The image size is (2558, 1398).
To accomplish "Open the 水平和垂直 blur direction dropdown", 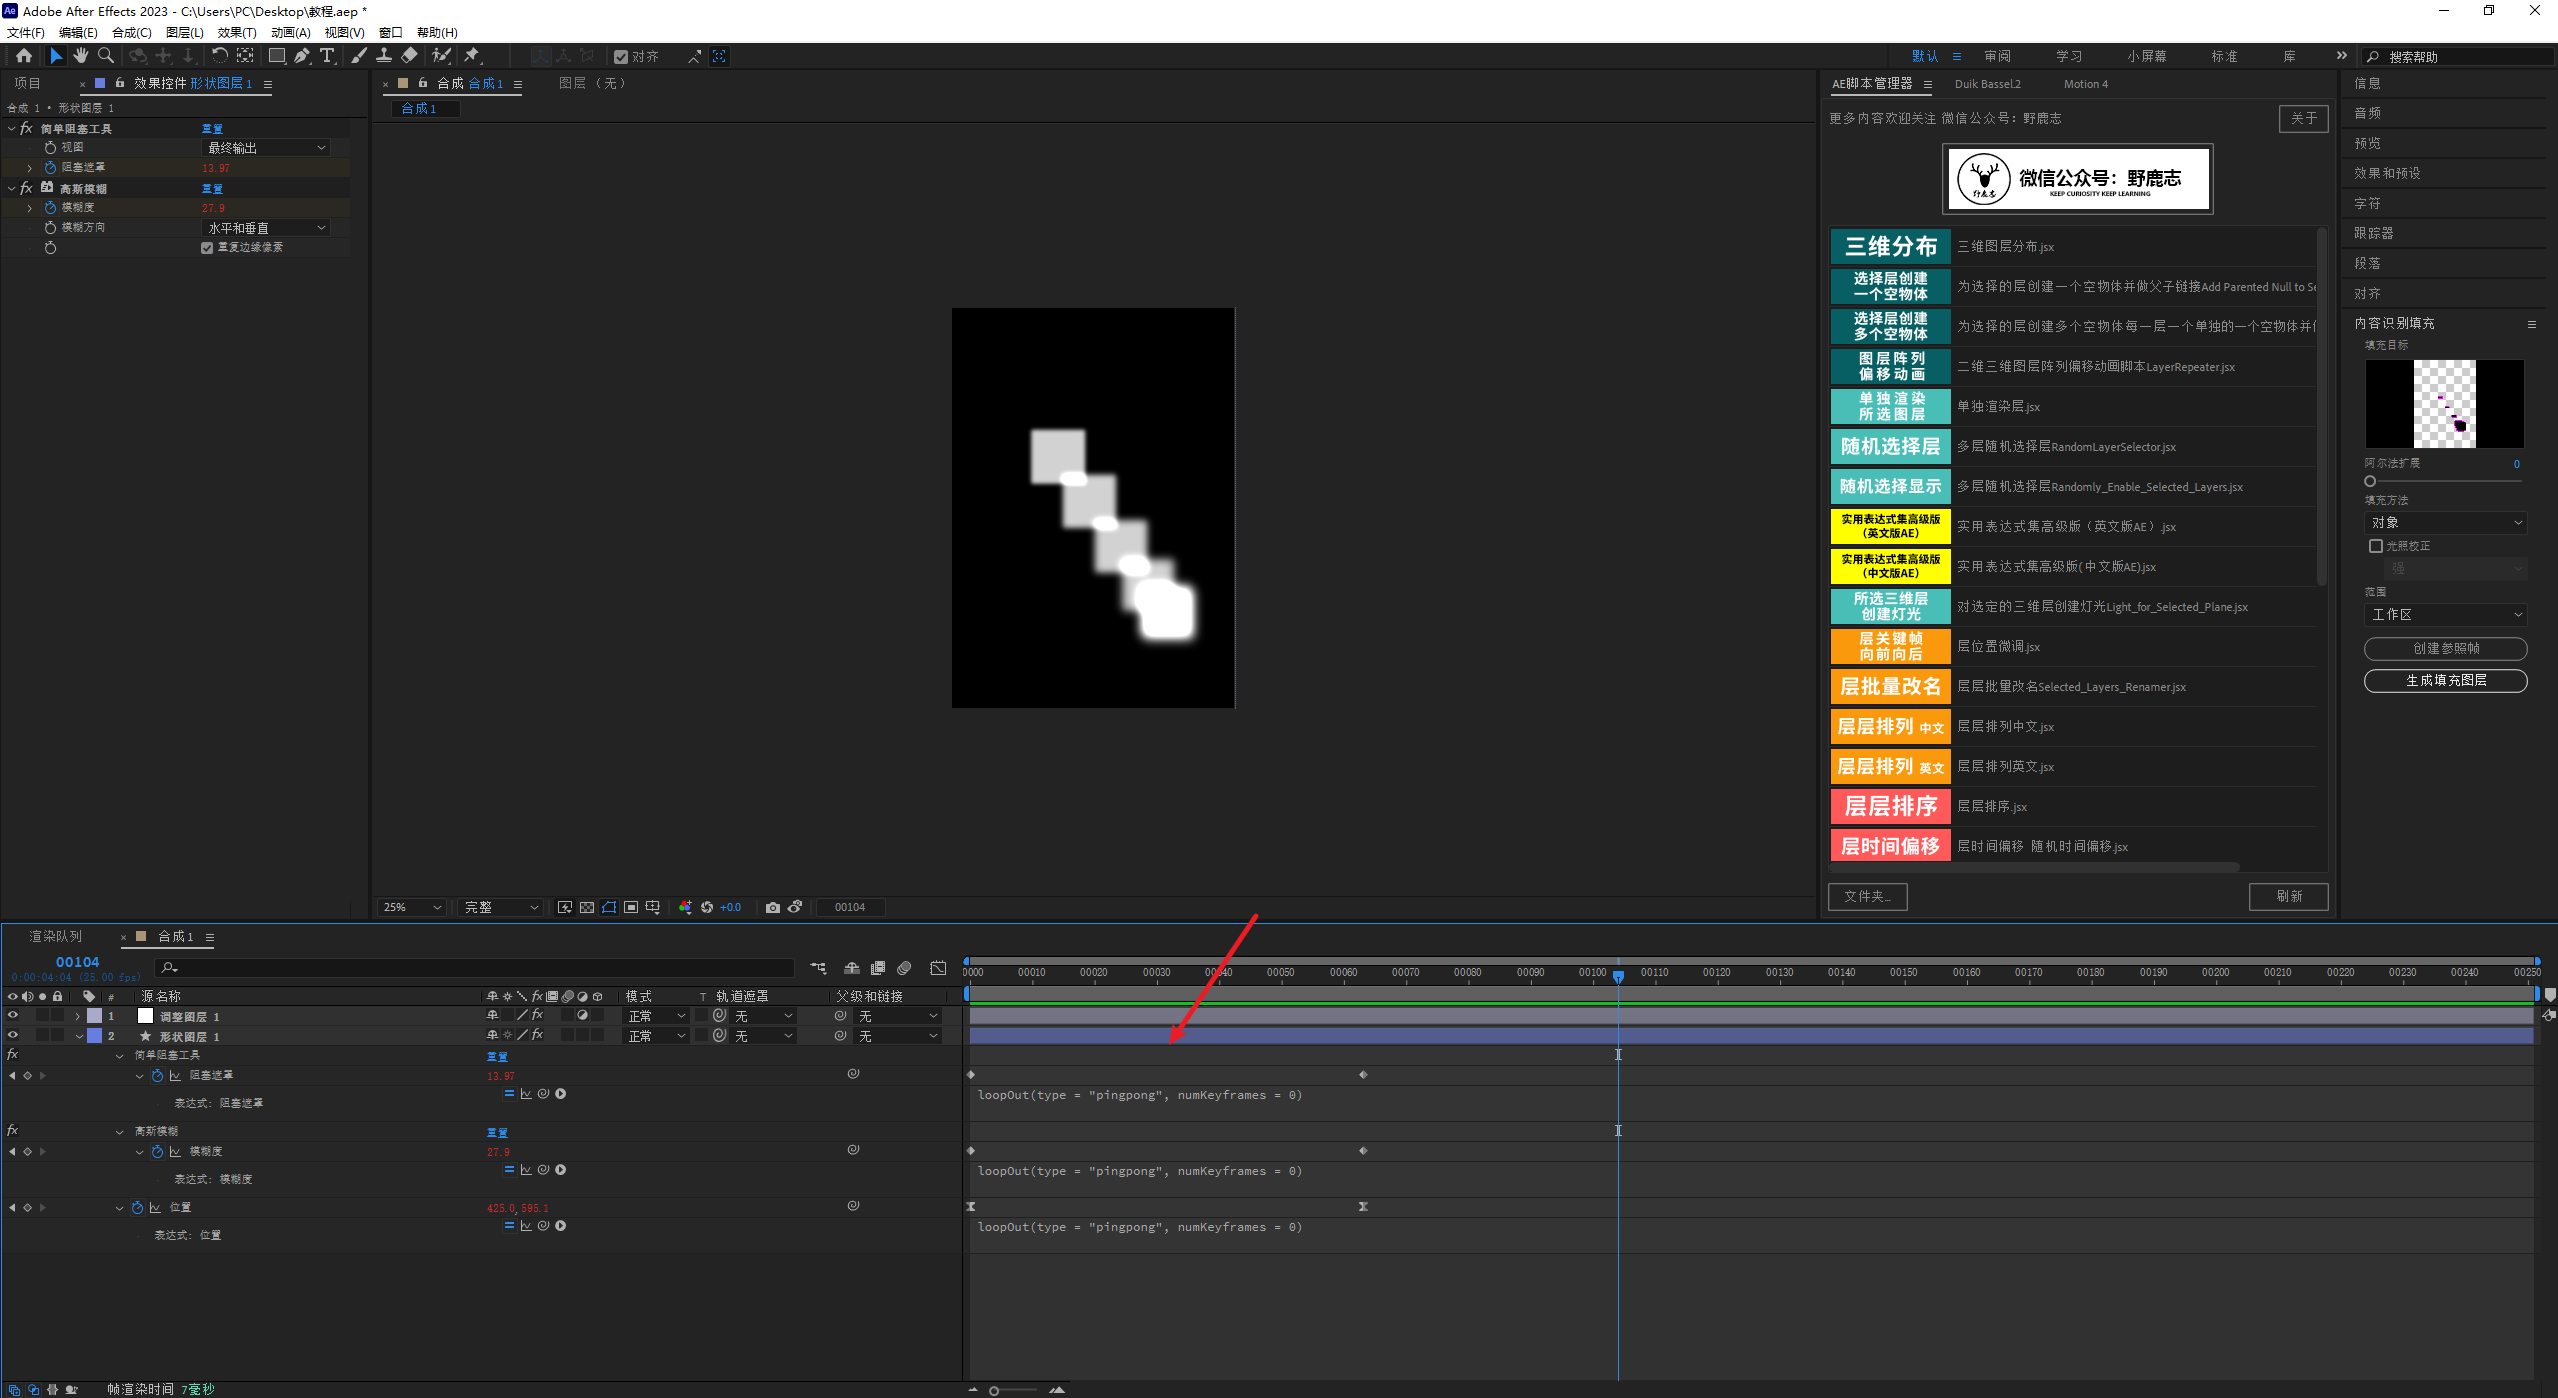I will pyautogui.click(x=266, y=228).
